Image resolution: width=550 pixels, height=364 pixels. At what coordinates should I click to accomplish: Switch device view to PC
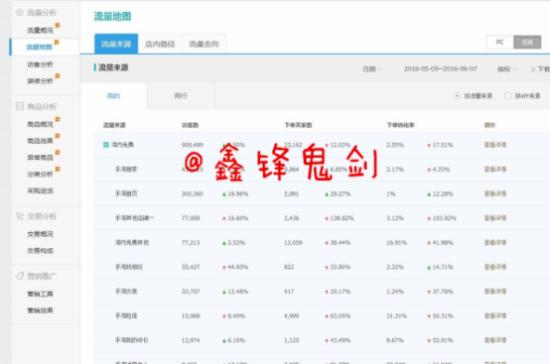point(500,42)
